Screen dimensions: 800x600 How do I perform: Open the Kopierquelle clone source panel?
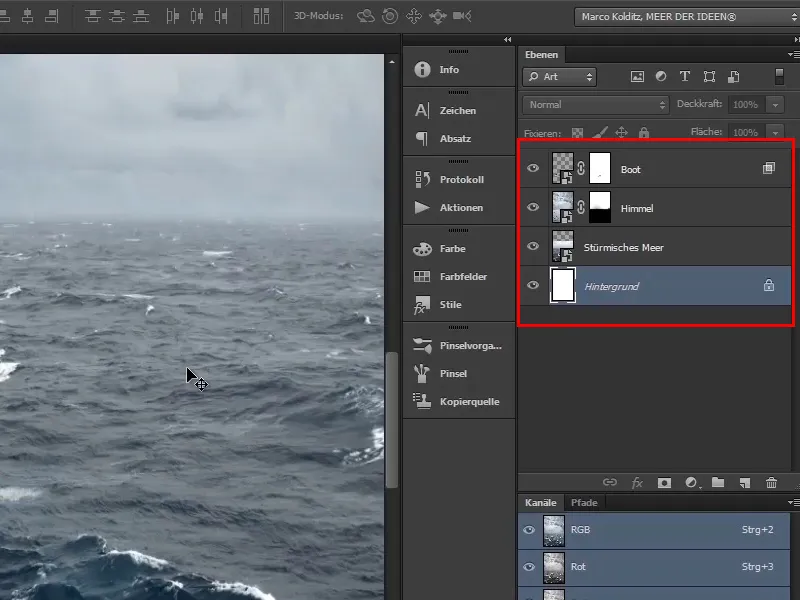tap(458, 402)
